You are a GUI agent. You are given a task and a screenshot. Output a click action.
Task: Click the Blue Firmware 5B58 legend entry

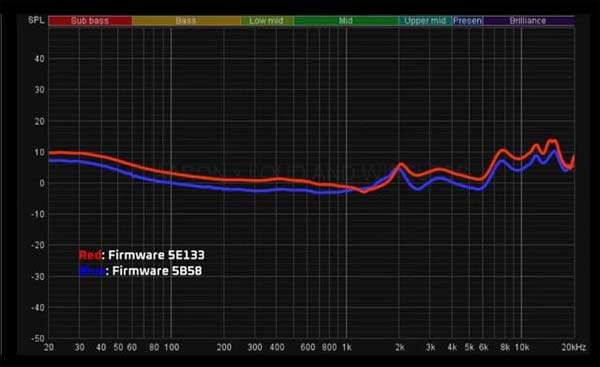140,271
